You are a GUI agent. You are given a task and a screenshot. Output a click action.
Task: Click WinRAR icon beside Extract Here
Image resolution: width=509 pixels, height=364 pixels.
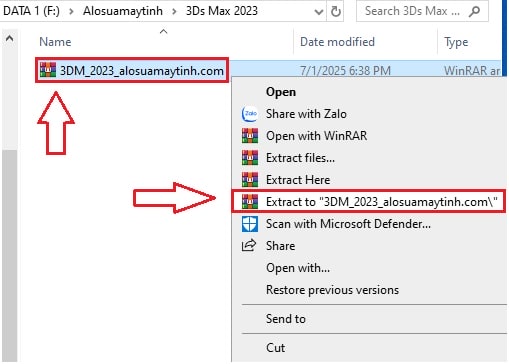(x=250, y=180)
